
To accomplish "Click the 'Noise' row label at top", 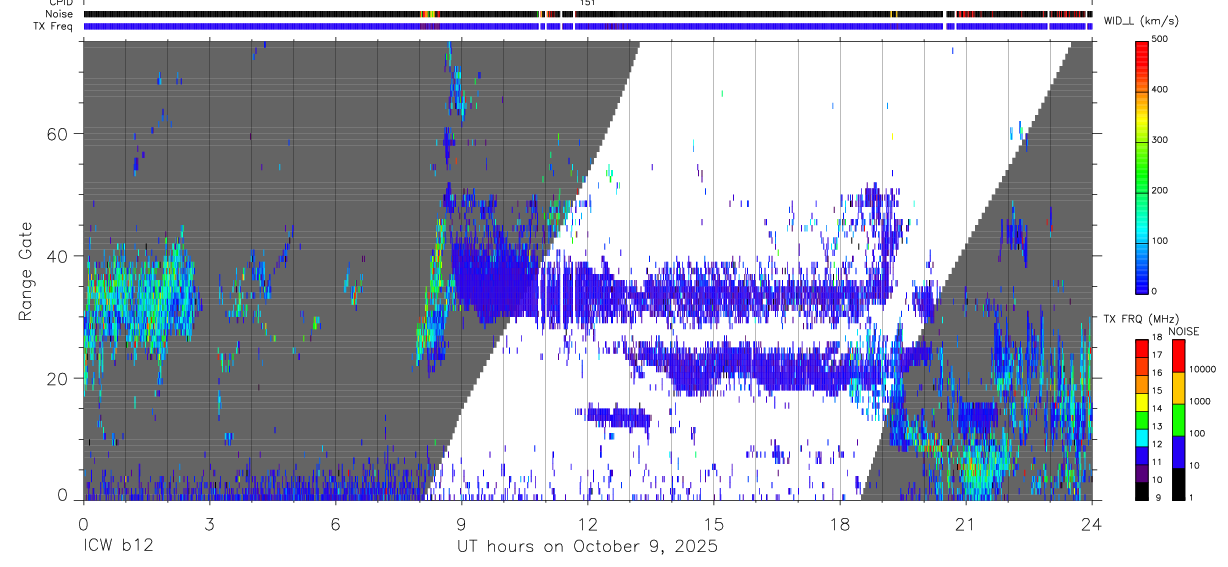I will 59,14.
